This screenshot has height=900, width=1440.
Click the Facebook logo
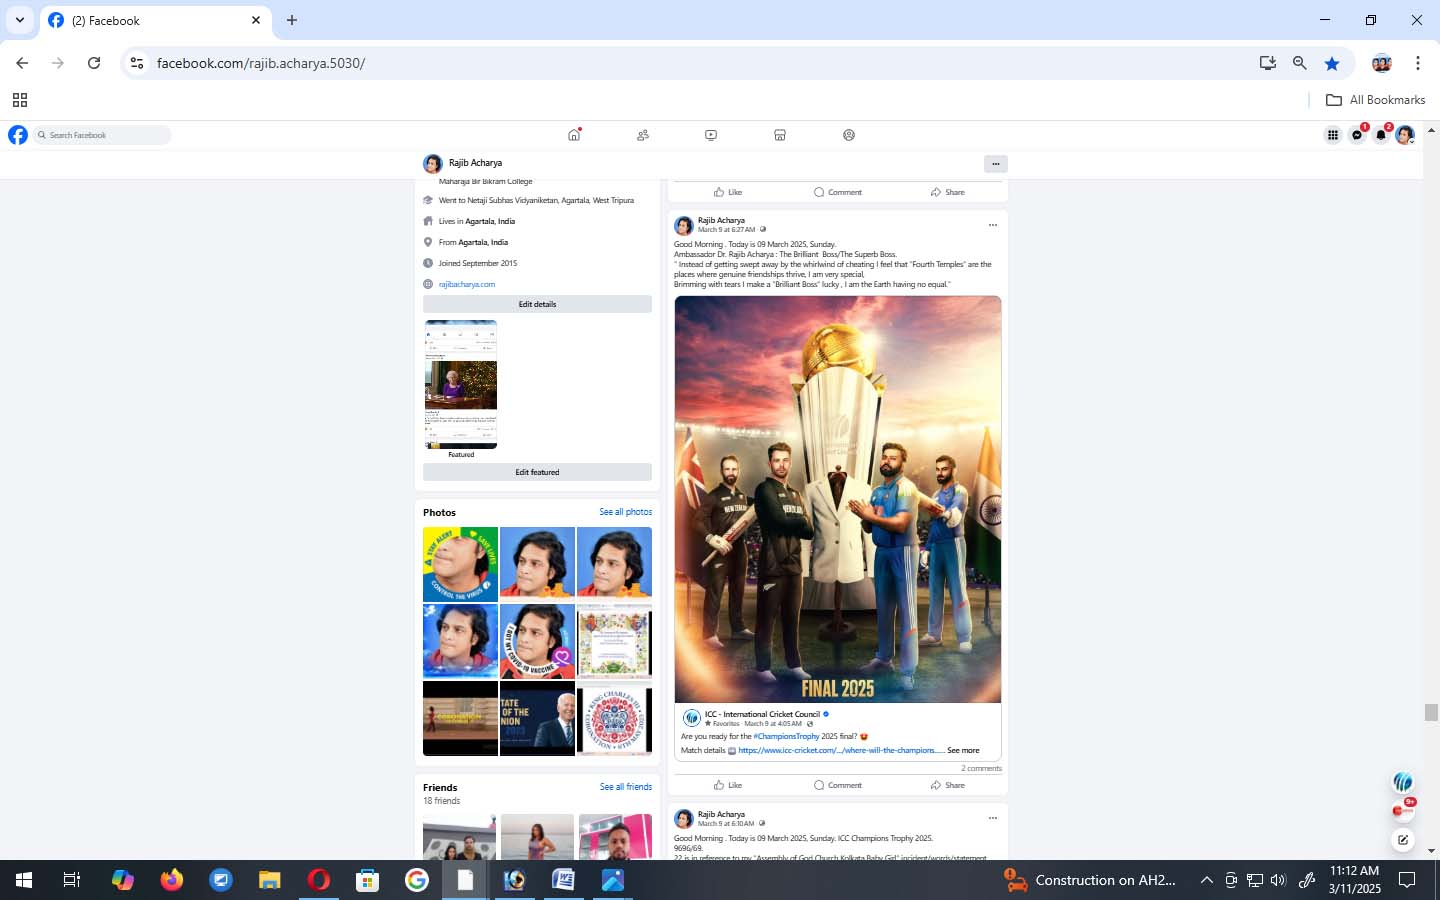pyautogui.click(x=18, y=135)
